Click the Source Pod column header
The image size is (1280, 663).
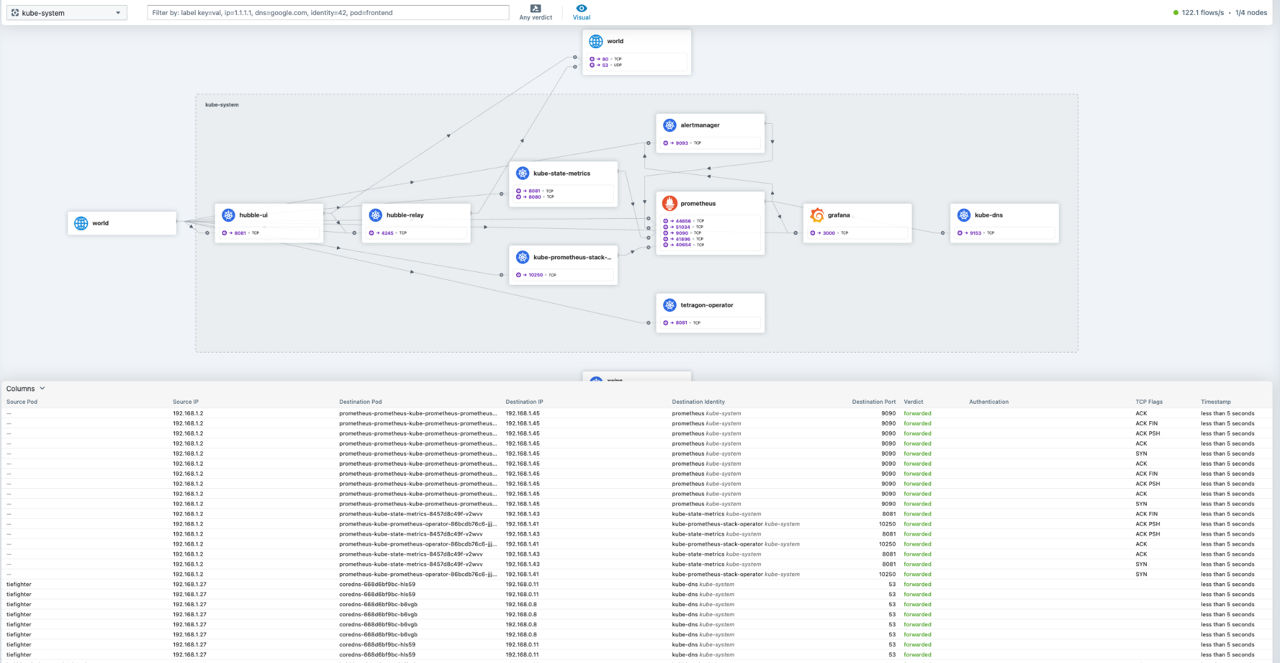[22, 402]
